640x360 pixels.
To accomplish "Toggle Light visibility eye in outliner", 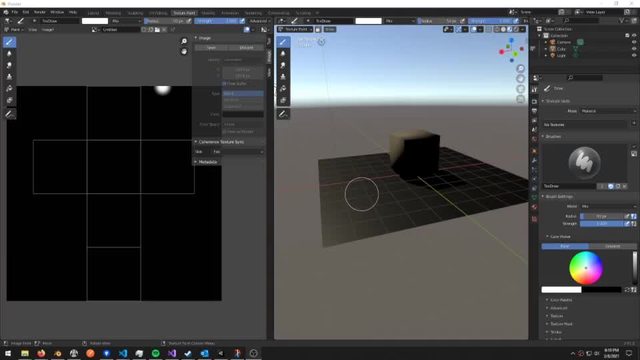I will click(x=634, y=55).
